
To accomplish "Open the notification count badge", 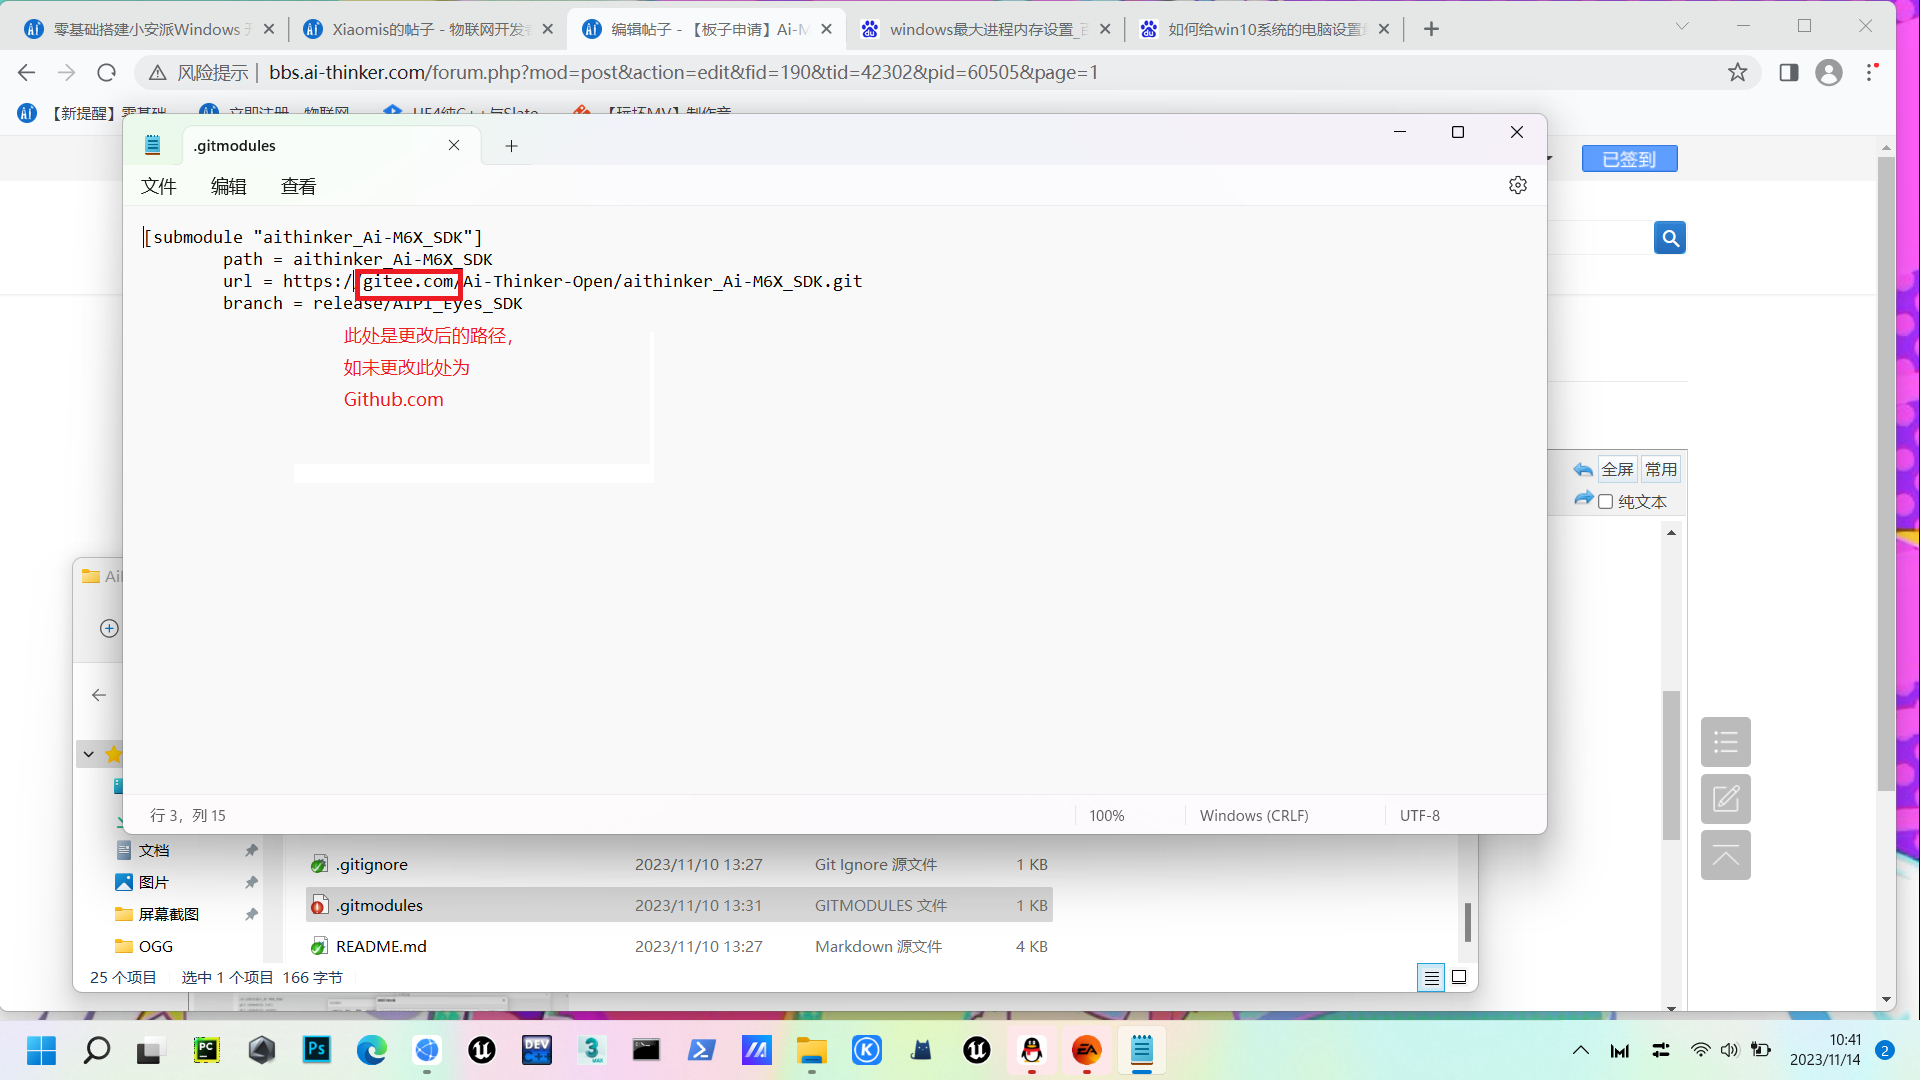I will (x=1885, y=1051).
